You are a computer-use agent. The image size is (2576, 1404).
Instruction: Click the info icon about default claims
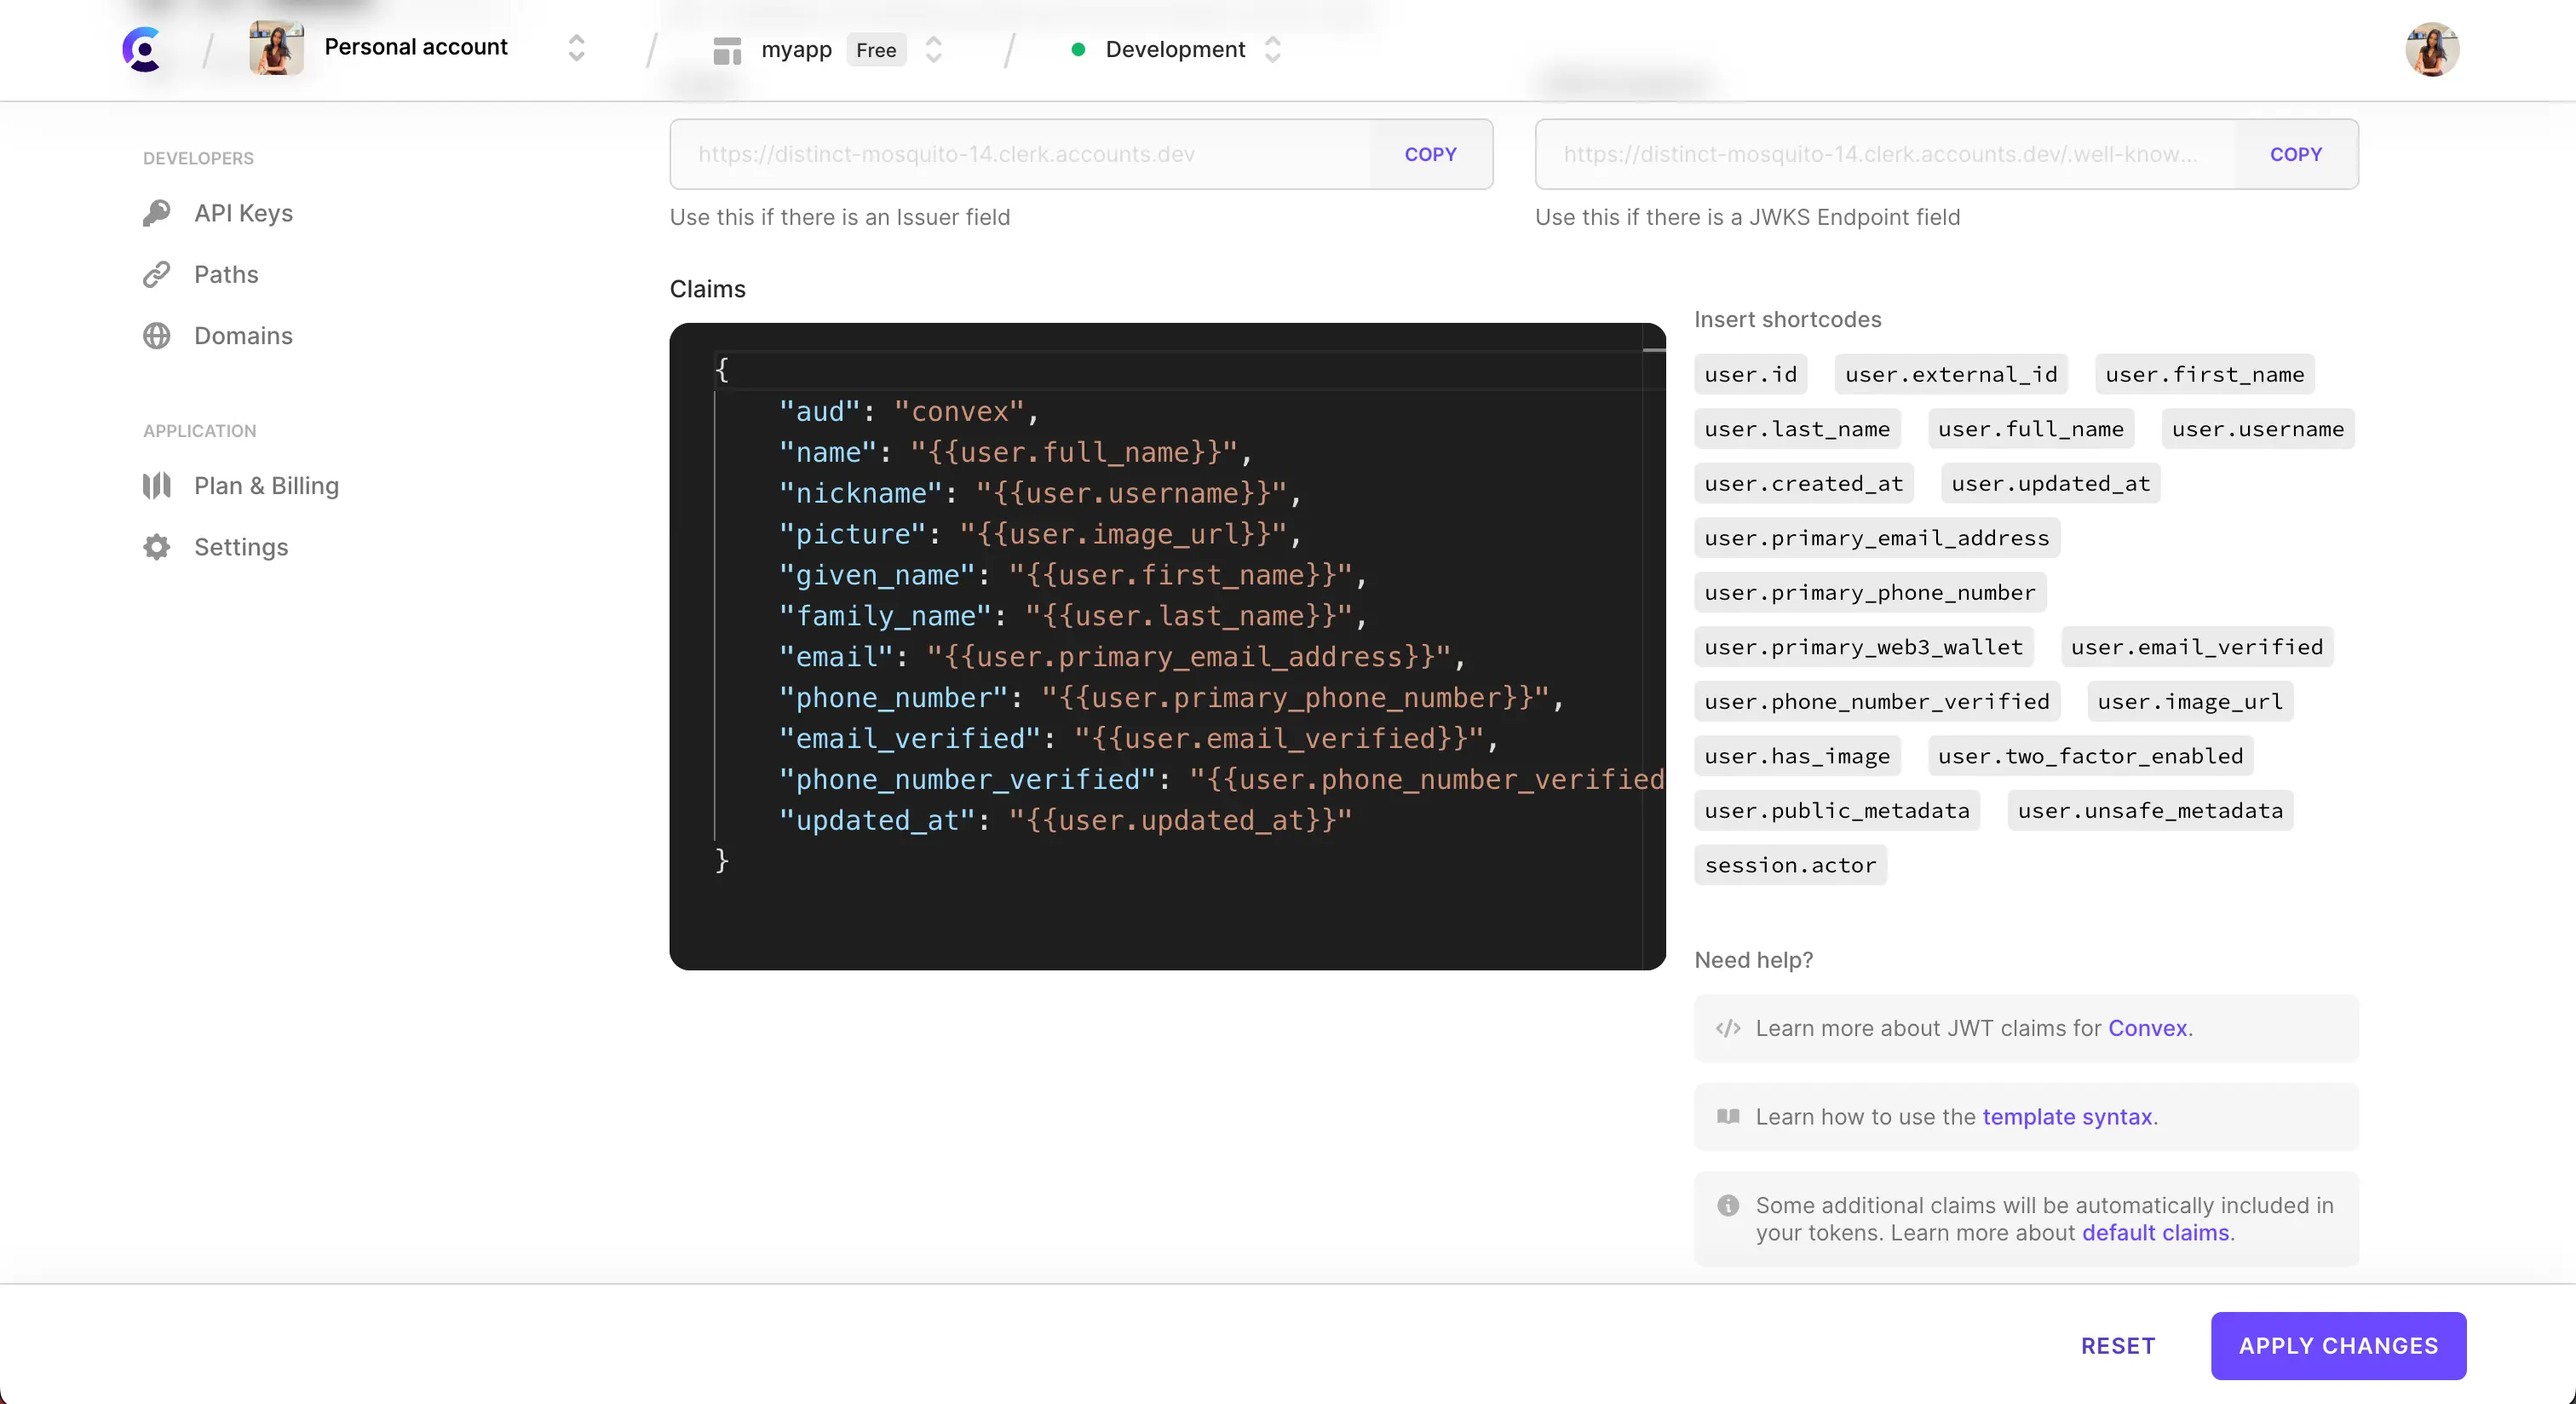[x=1728, y=1205]
